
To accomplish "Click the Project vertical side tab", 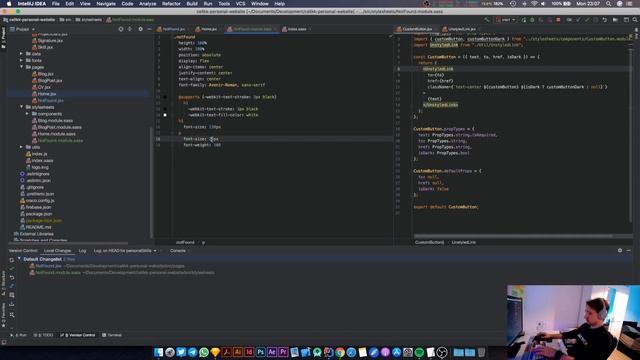I will 3,38.
